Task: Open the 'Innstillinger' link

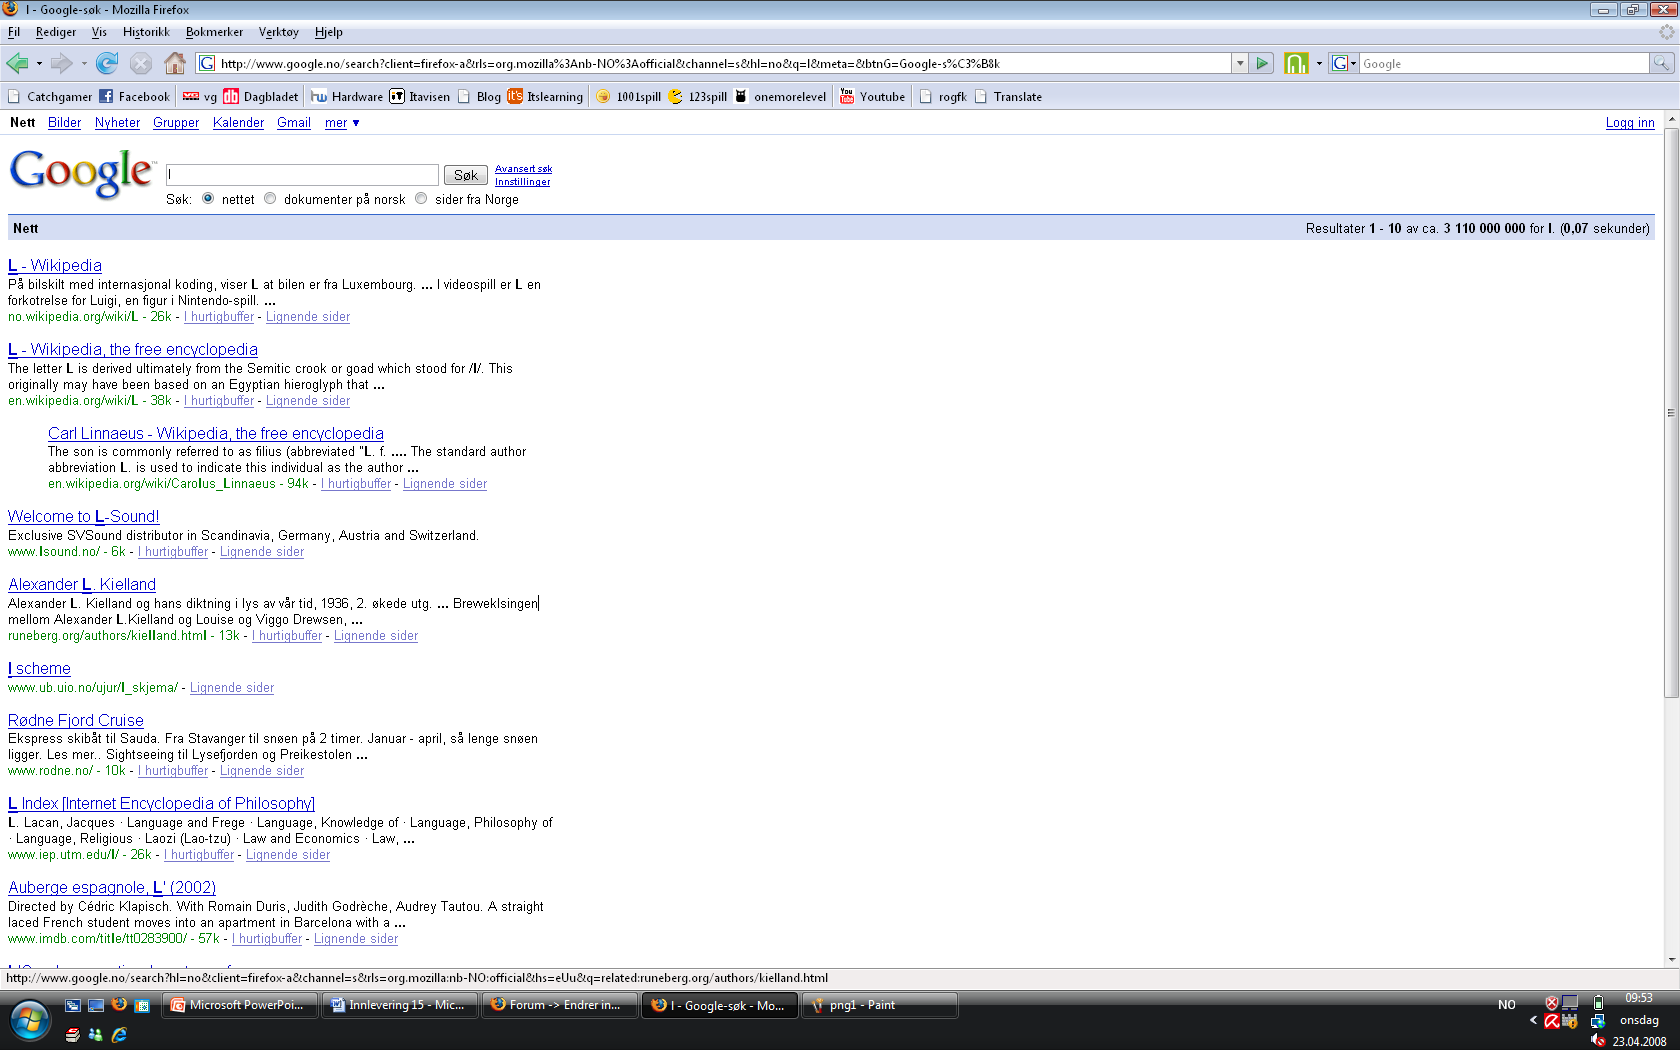Action: click(522, 182)
